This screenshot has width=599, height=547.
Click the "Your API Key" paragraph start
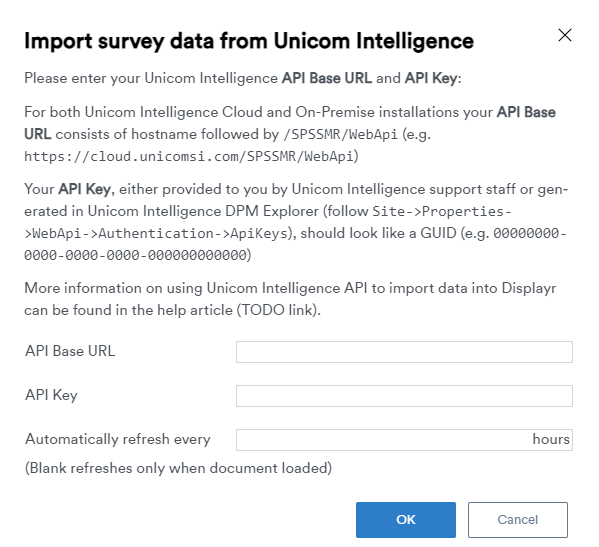(68, 189)
